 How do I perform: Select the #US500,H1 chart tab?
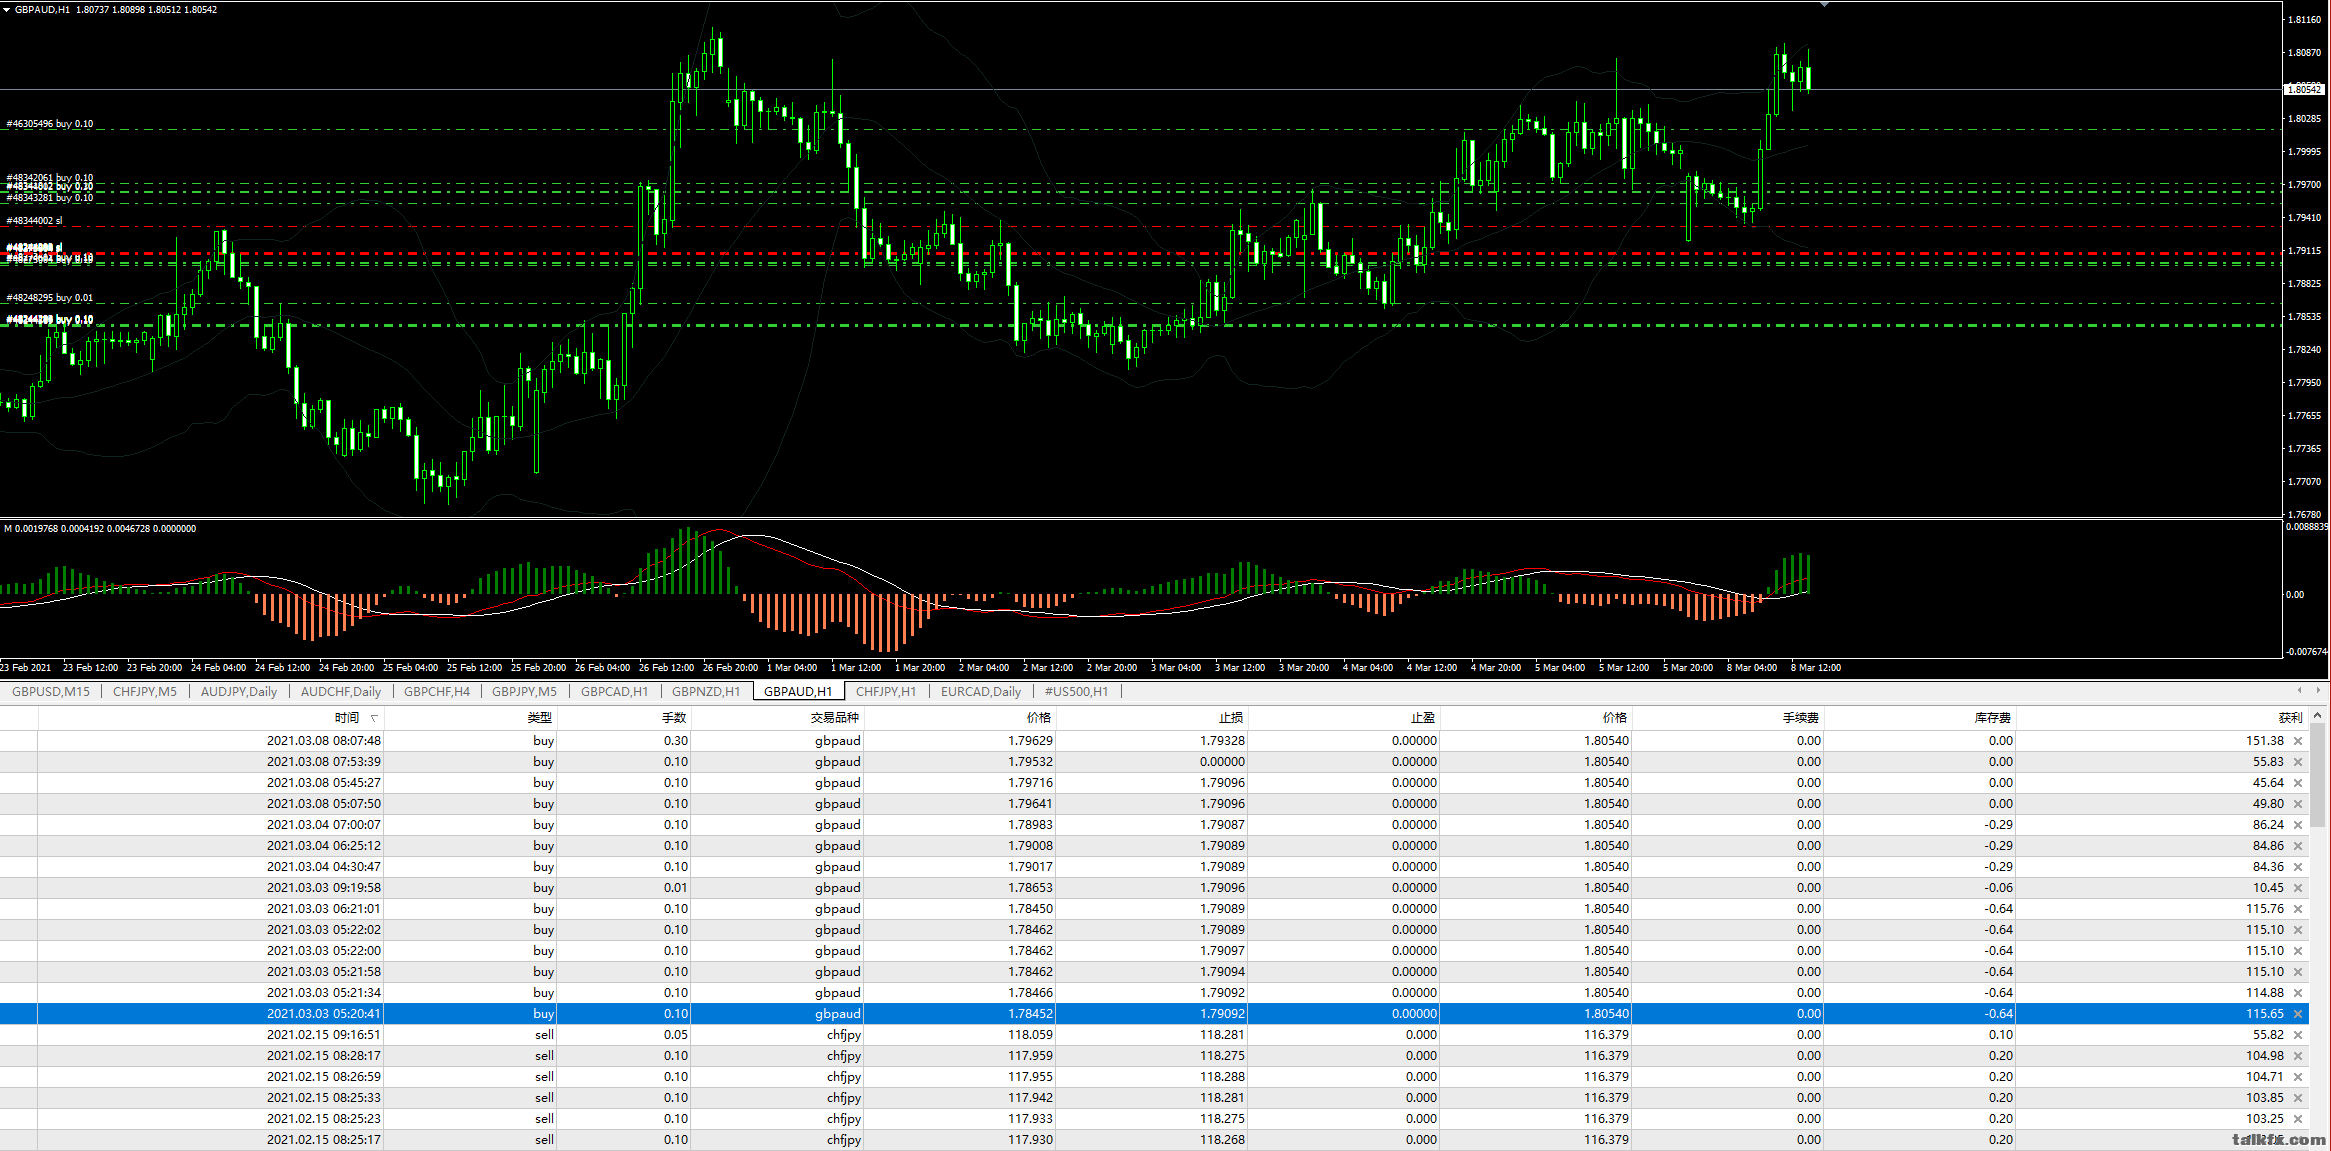1076,691
